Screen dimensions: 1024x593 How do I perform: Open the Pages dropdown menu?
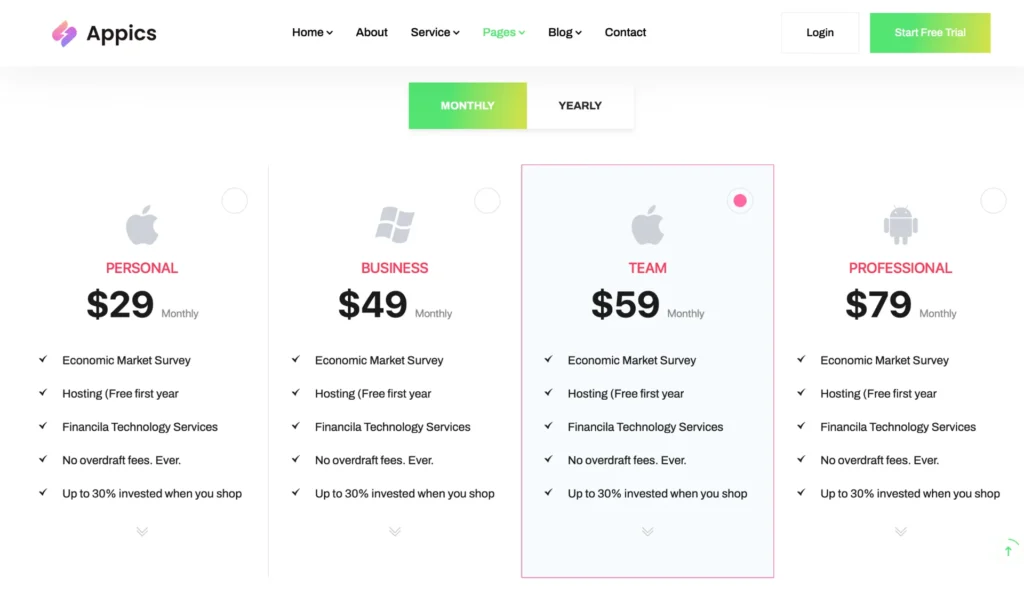pyautogui.click(x=503, y=33)
